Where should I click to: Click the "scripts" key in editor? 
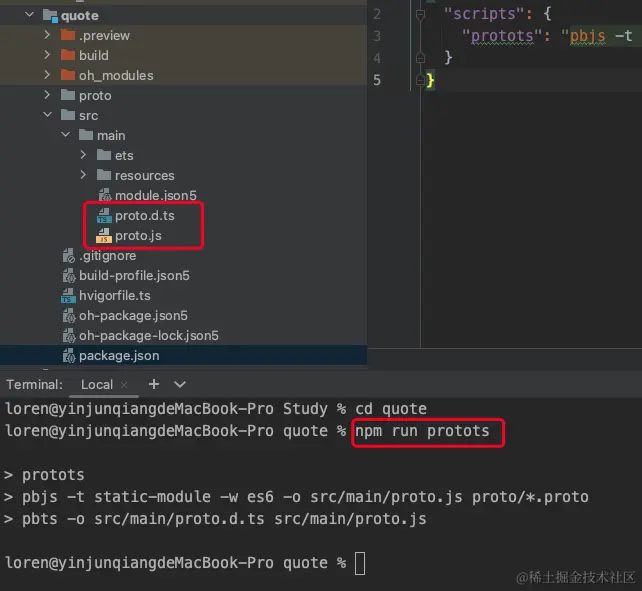(485, 14)
